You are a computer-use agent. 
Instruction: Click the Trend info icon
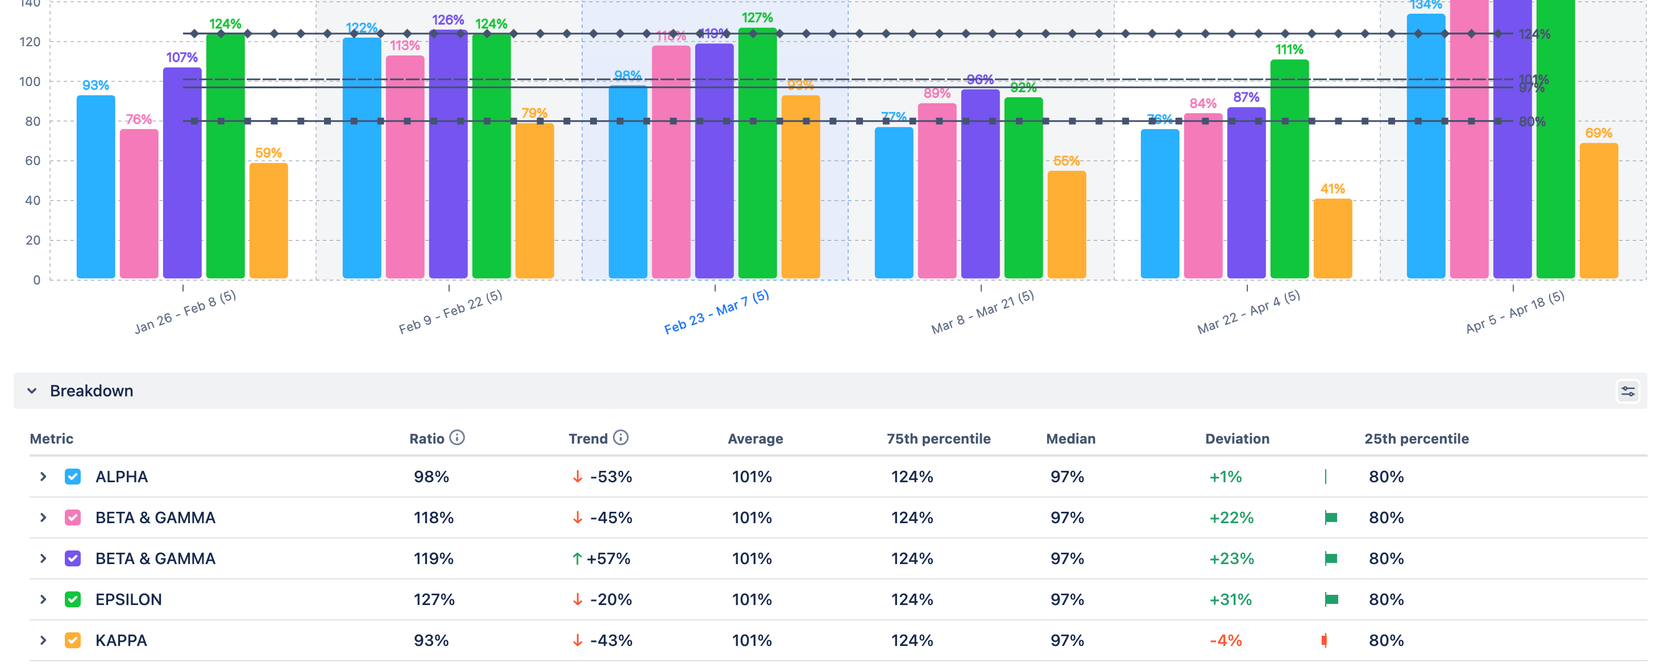pos(621,438)
